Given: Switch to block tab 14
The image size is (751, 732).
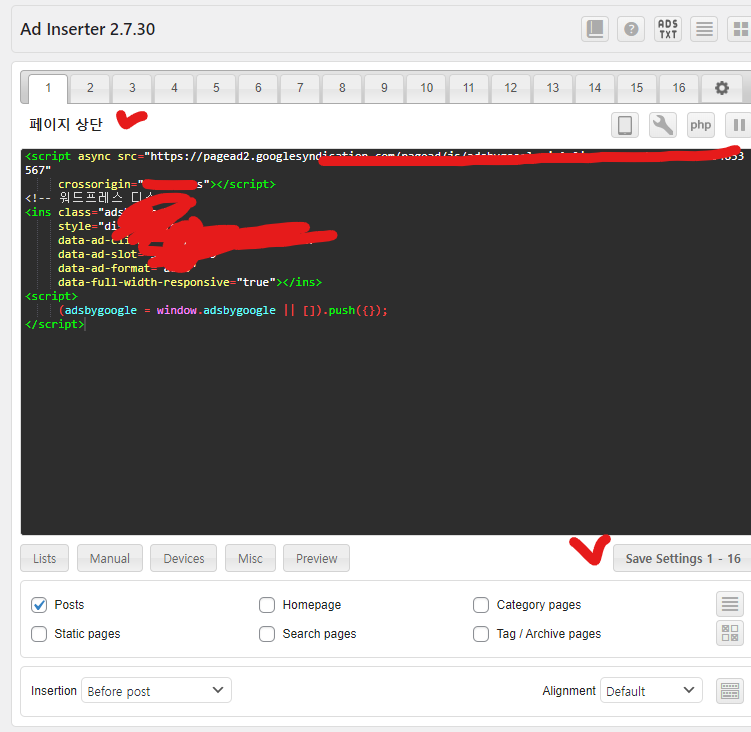Looking at the screenshot, I should 595,88.
